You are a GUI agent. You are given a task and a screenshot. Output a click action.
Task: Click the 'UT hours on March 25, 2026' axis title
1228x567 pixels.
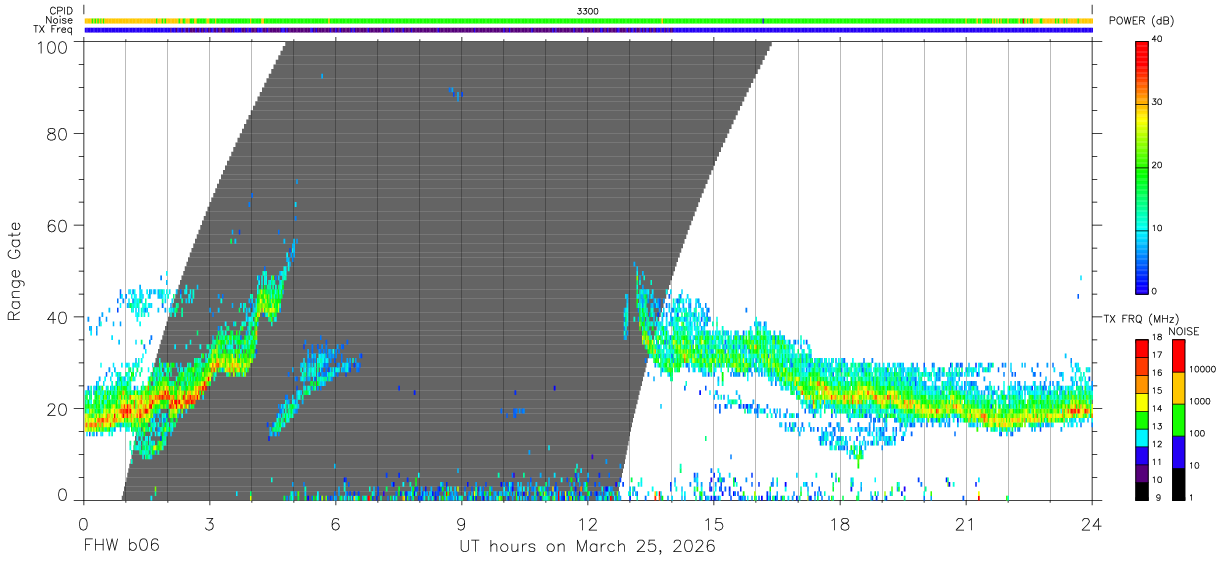point(587,546)
